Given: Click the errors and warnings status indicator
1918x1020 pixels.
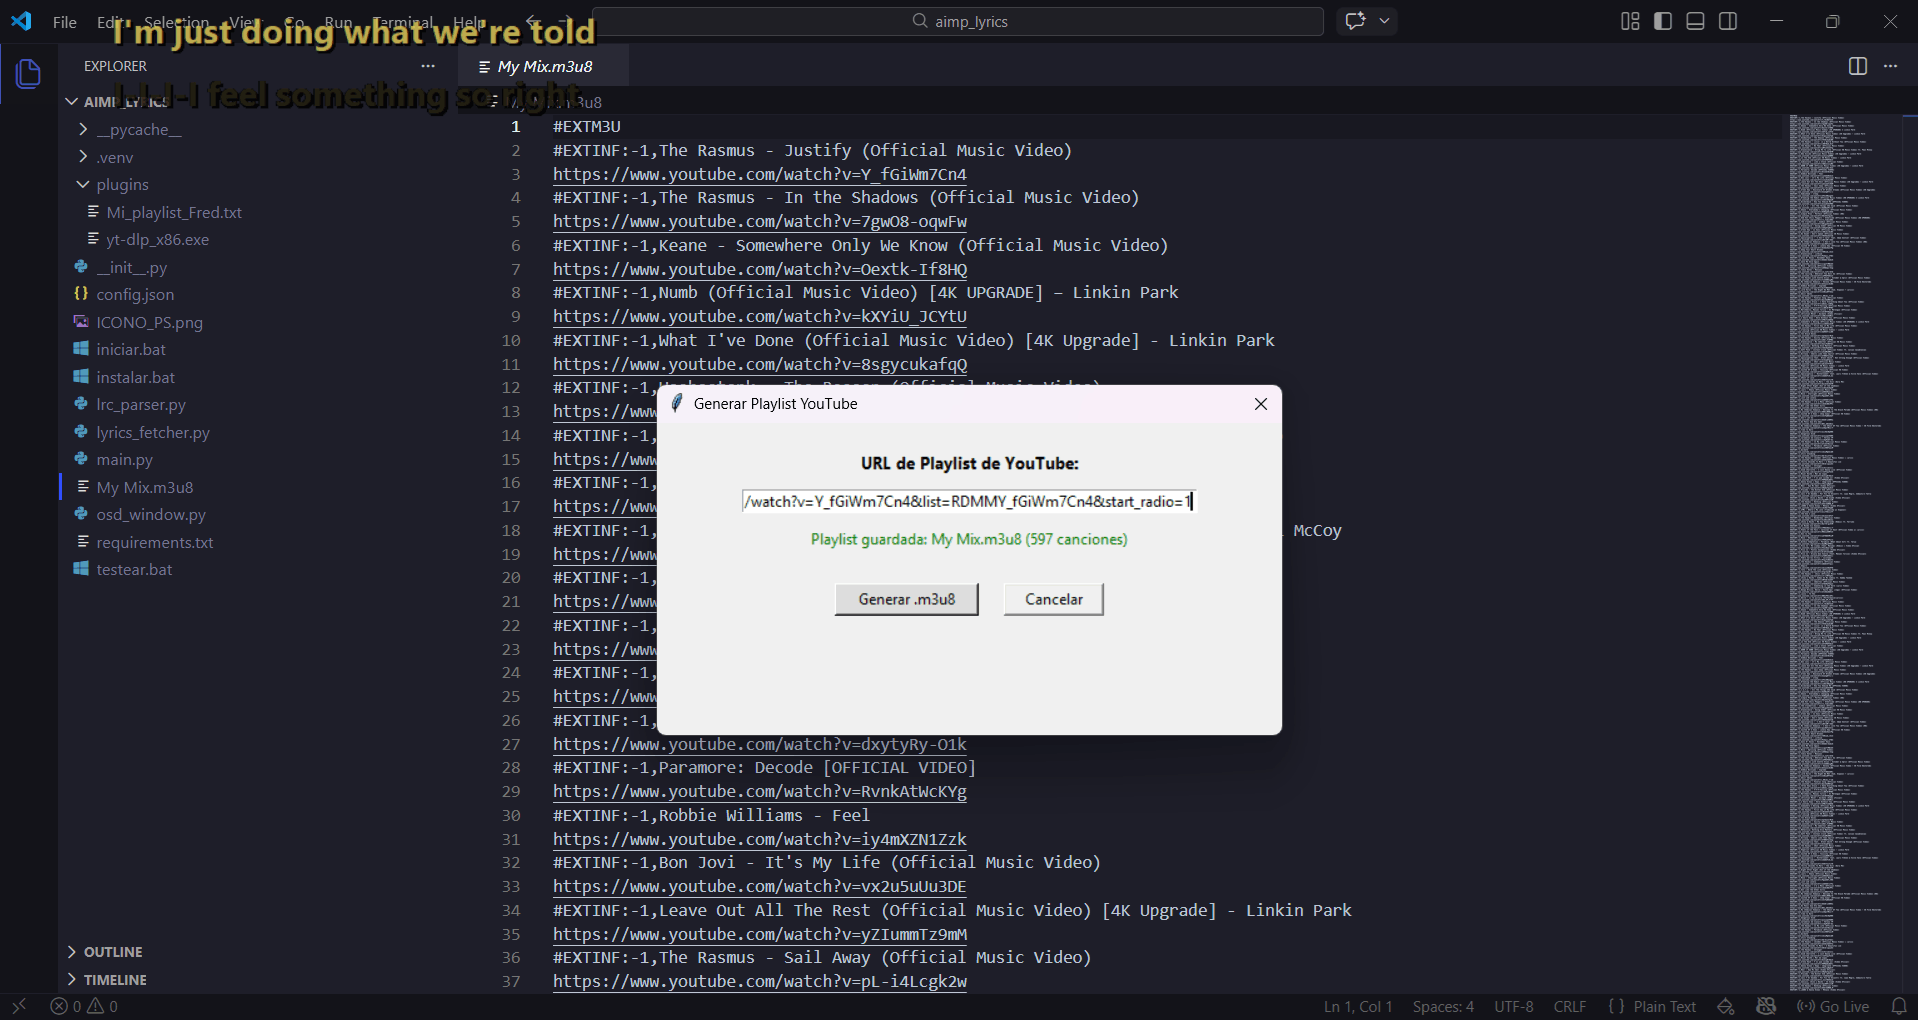Looking at the screenshot, I should 85,1006.
